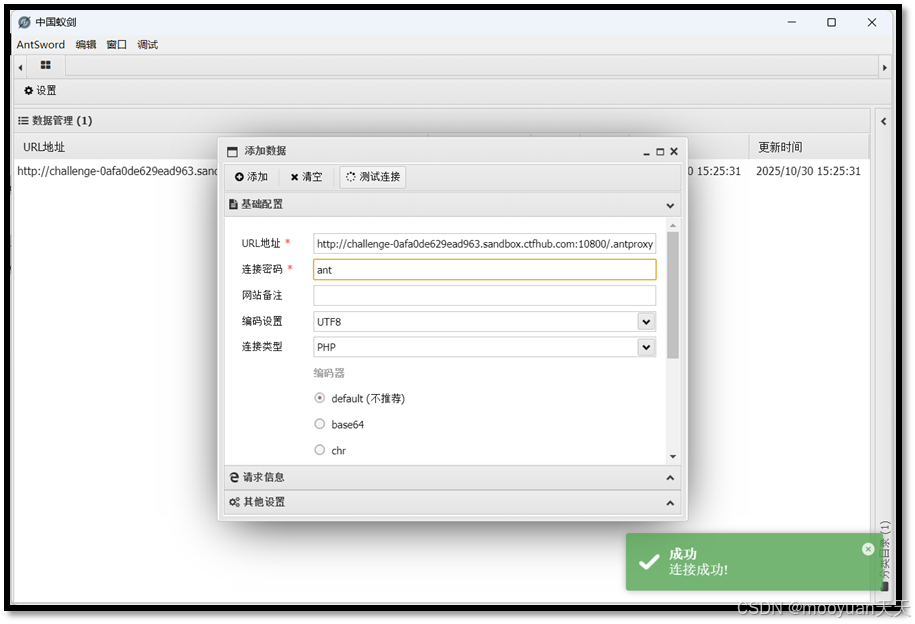Select the base64 encoder radio
Viewport: 915px width, 624px height.
point(320,424)
